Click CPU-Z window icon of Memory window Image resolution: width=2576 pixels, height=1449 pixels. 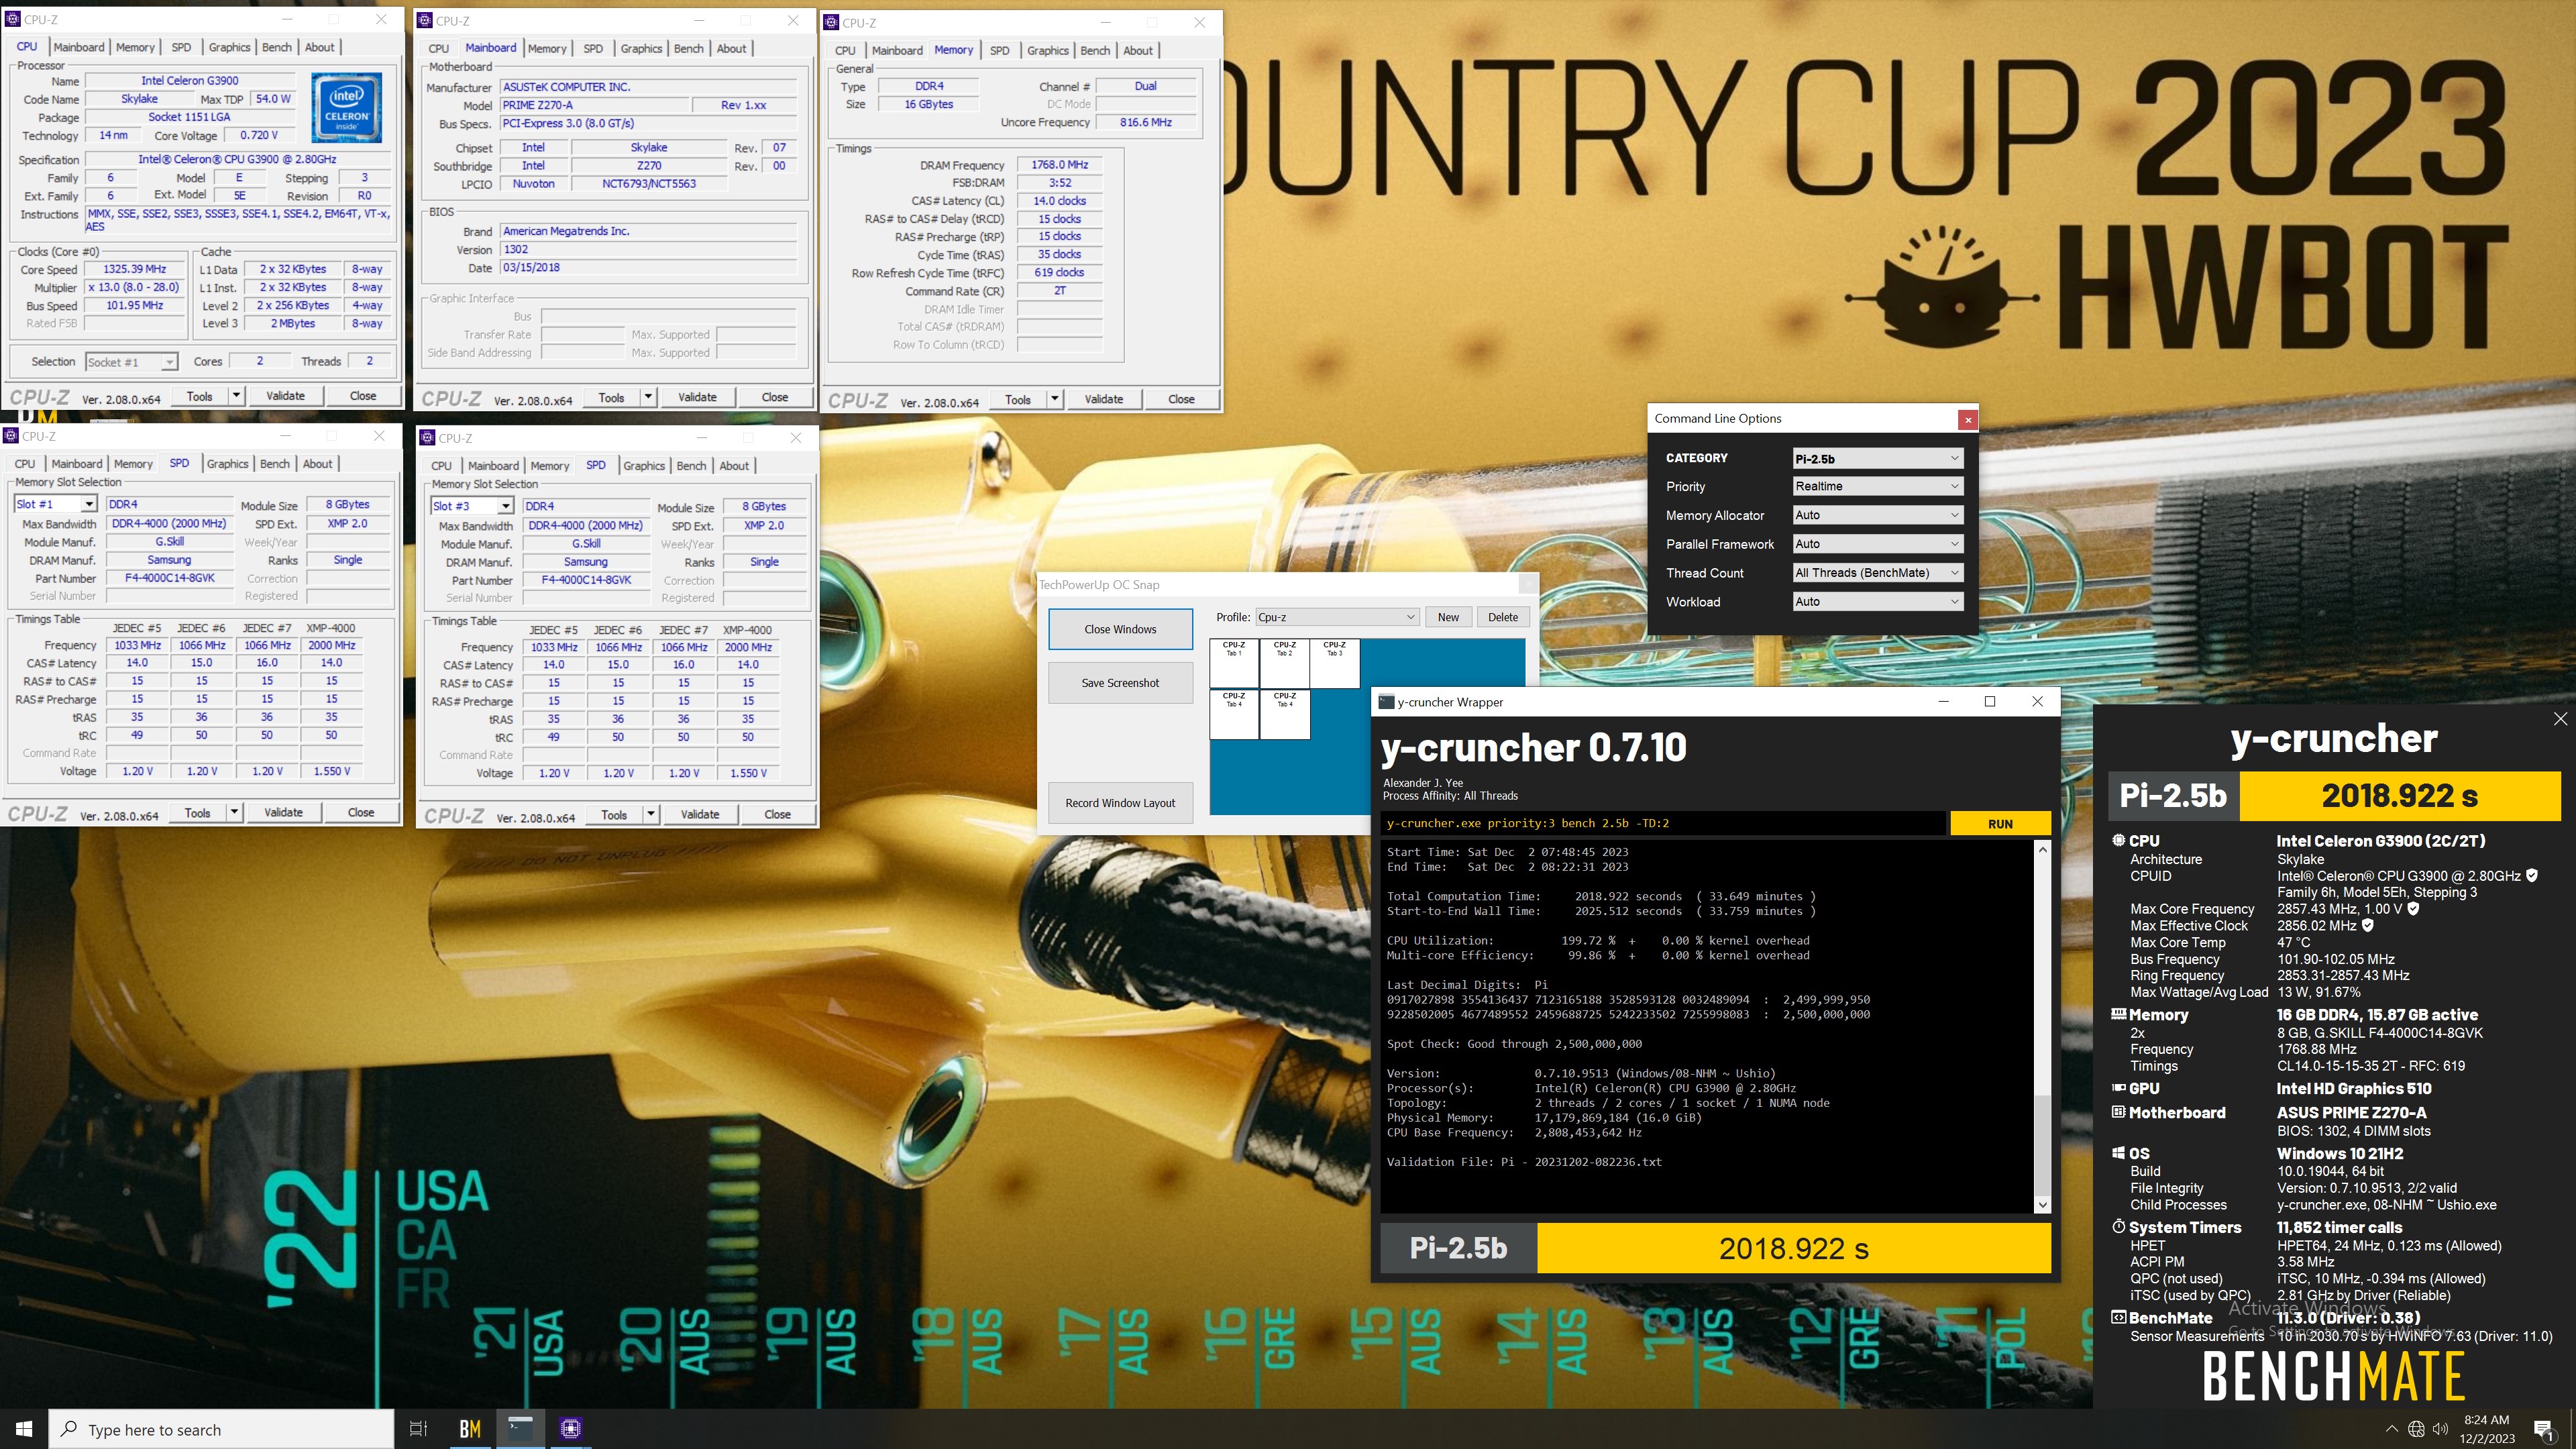(832, 22)
